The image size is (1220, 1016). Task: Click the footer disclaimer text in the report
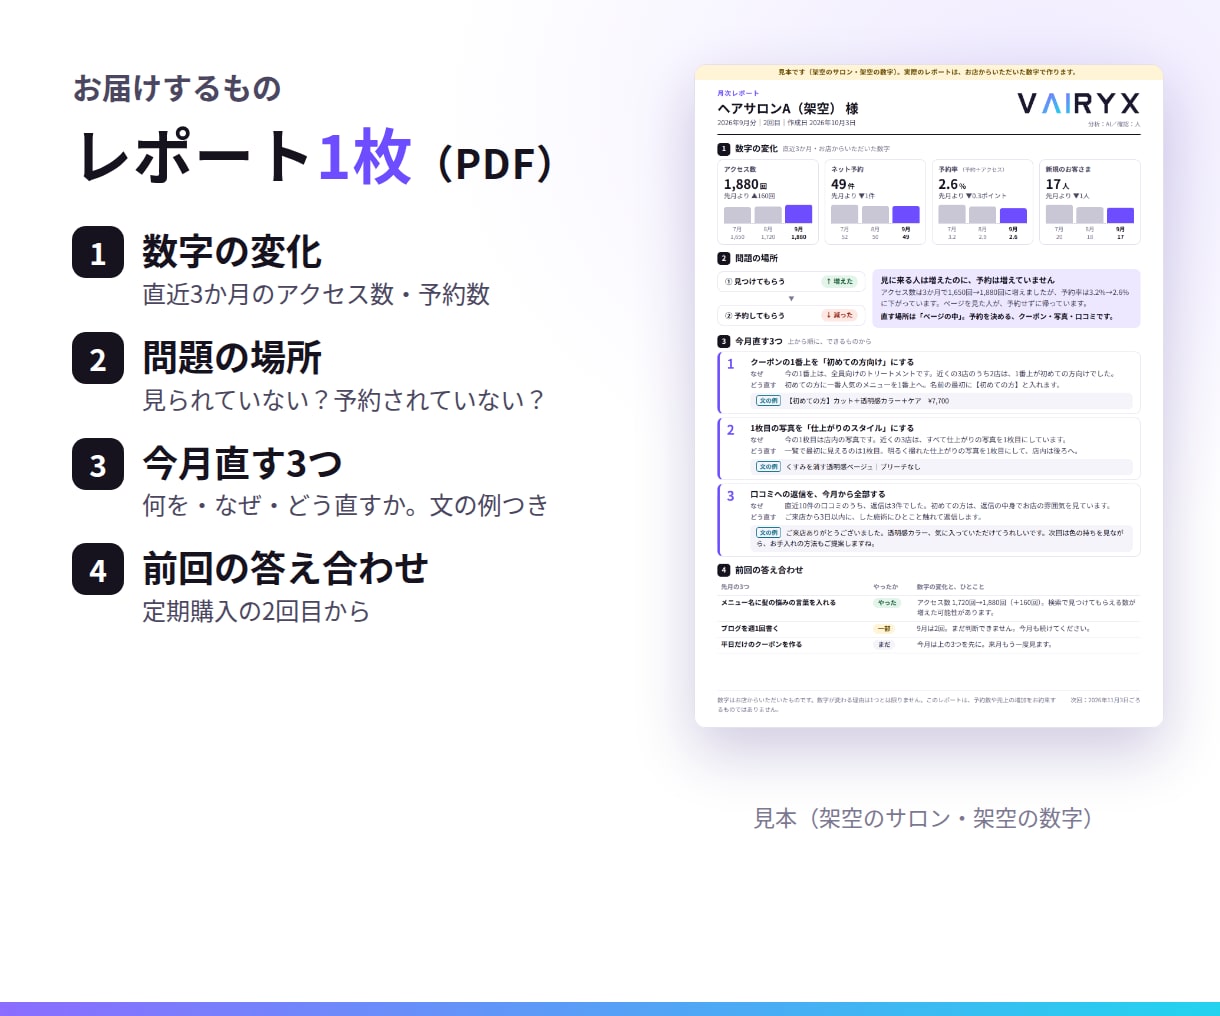point(886,704)
